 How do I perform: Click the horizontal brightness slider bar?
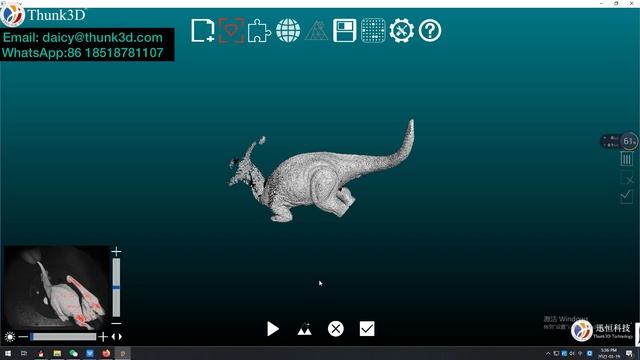[x=63, y=337]
